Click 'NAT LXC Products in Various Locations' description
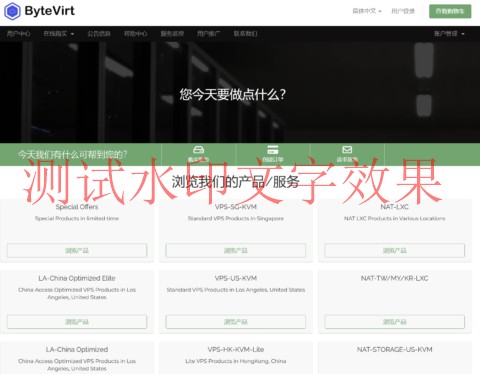Screen dimensions: 480x374 pyautogui.click(x=394, y=218)
